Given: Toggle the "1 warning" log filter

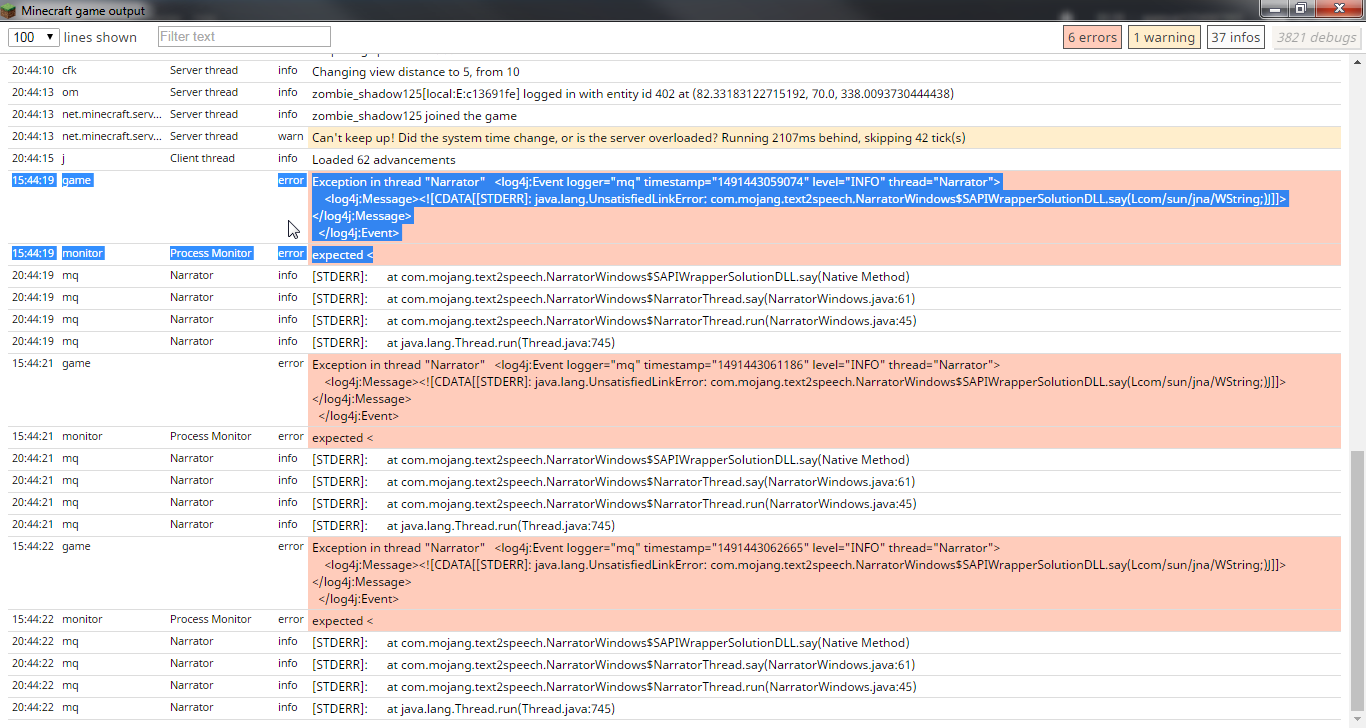Looking at the screenshot, I should [x=1162, y=37].
